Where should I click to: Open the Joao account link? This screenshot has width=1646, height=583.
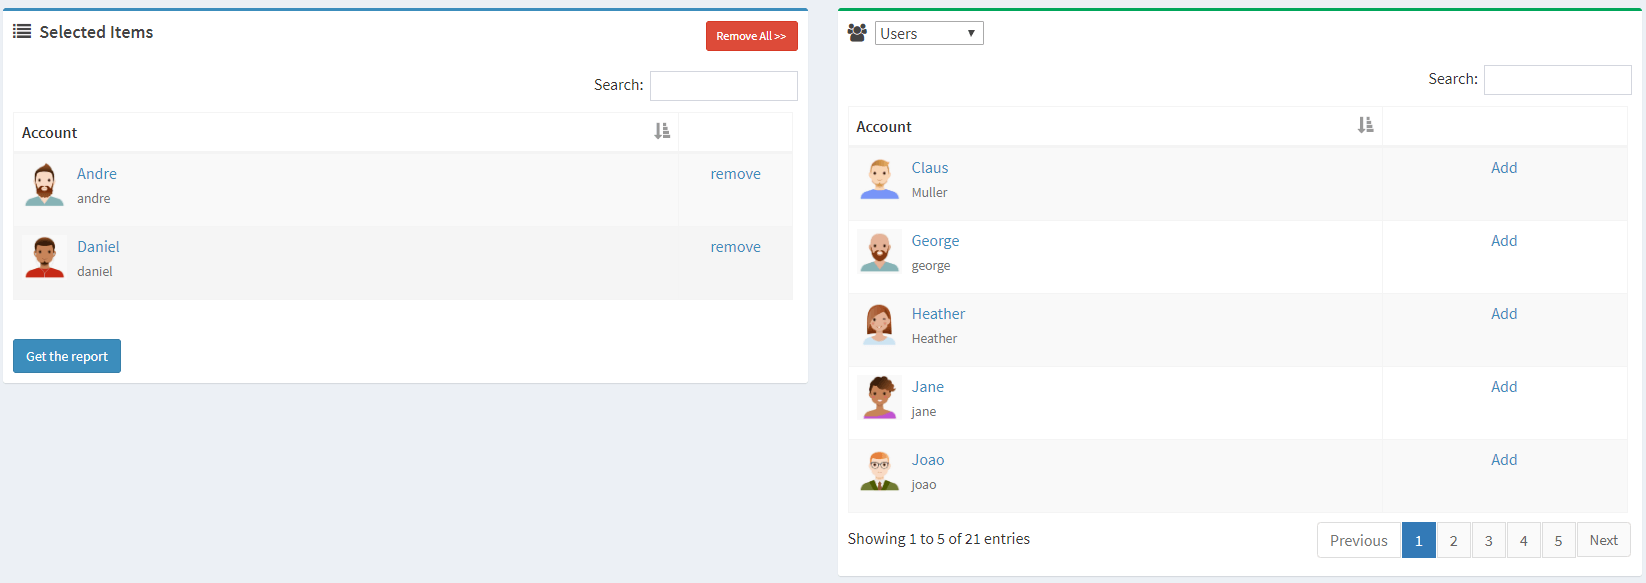point(928,460)
